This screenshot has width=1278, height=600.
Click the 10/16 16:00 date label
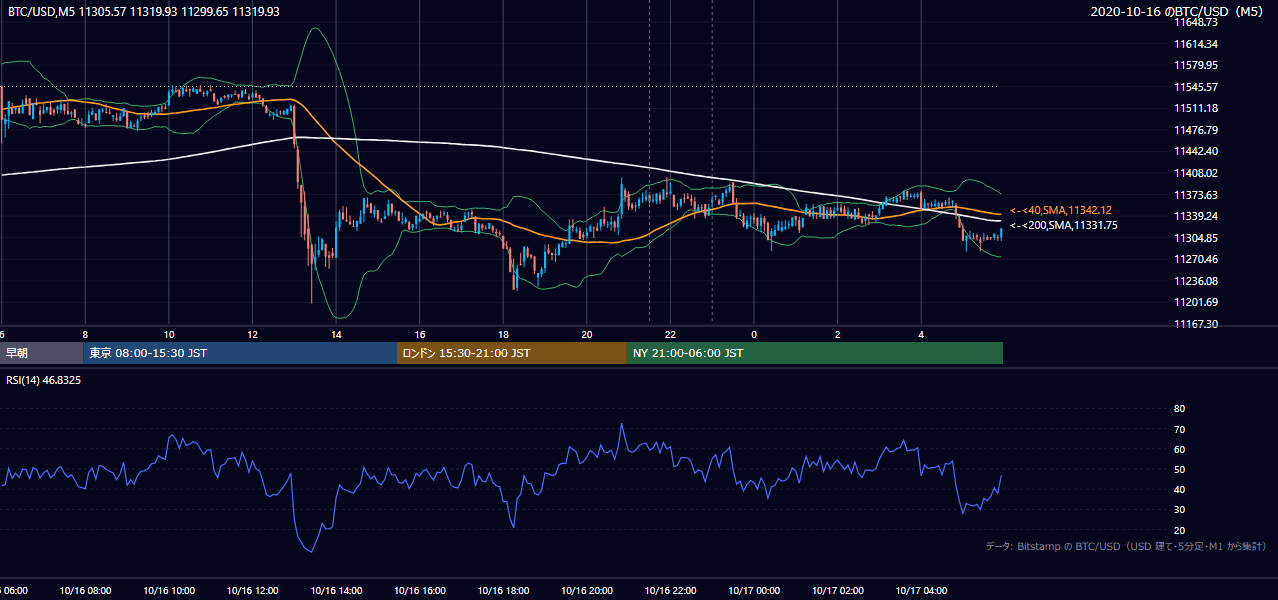pyautogui.click(x=420, y=591)
